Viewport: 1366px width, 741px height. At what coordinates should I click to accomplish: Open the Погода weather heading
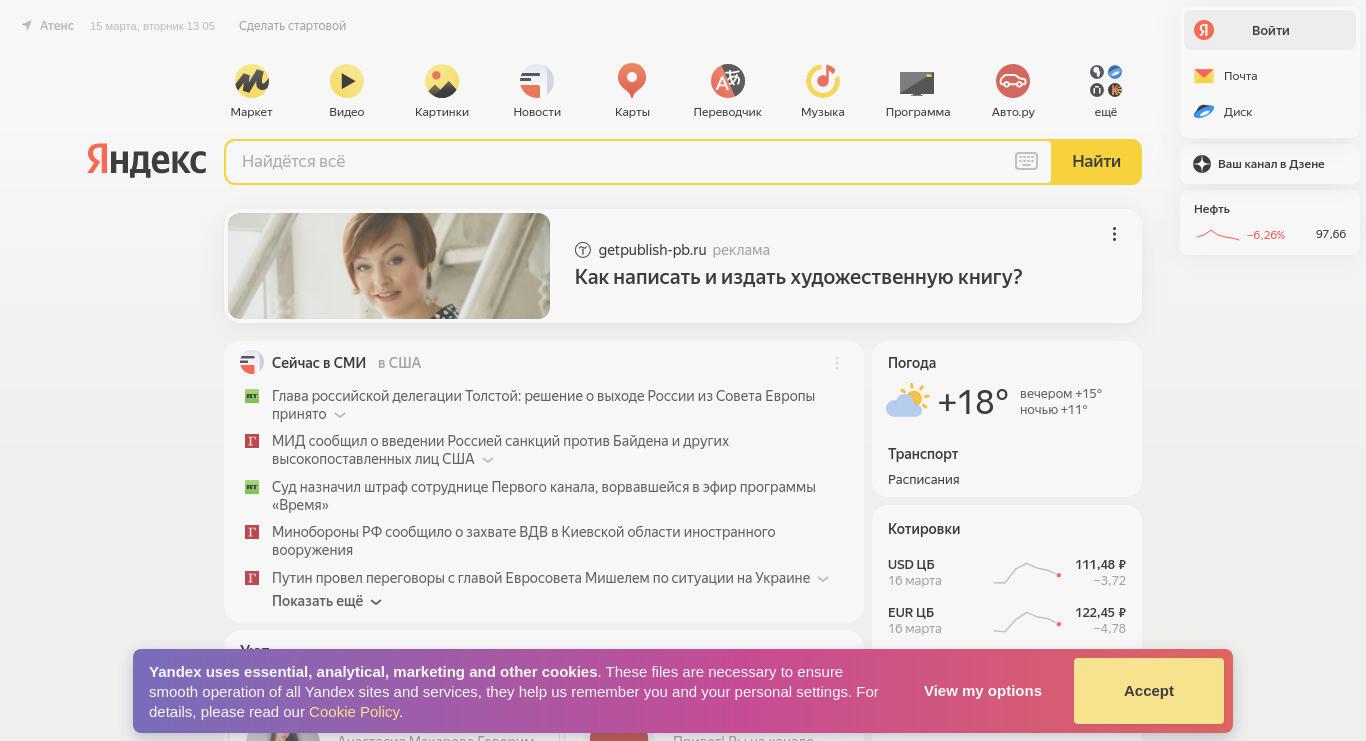[912, 363]
